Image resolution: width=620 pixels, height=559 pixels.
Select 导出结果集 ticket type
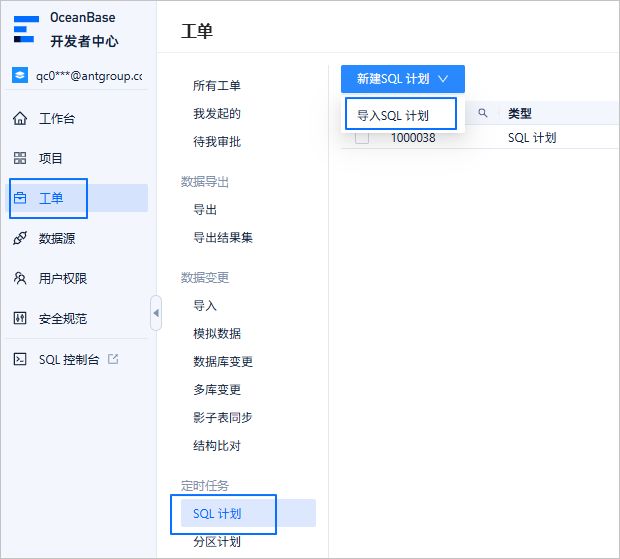click(223, 238)
